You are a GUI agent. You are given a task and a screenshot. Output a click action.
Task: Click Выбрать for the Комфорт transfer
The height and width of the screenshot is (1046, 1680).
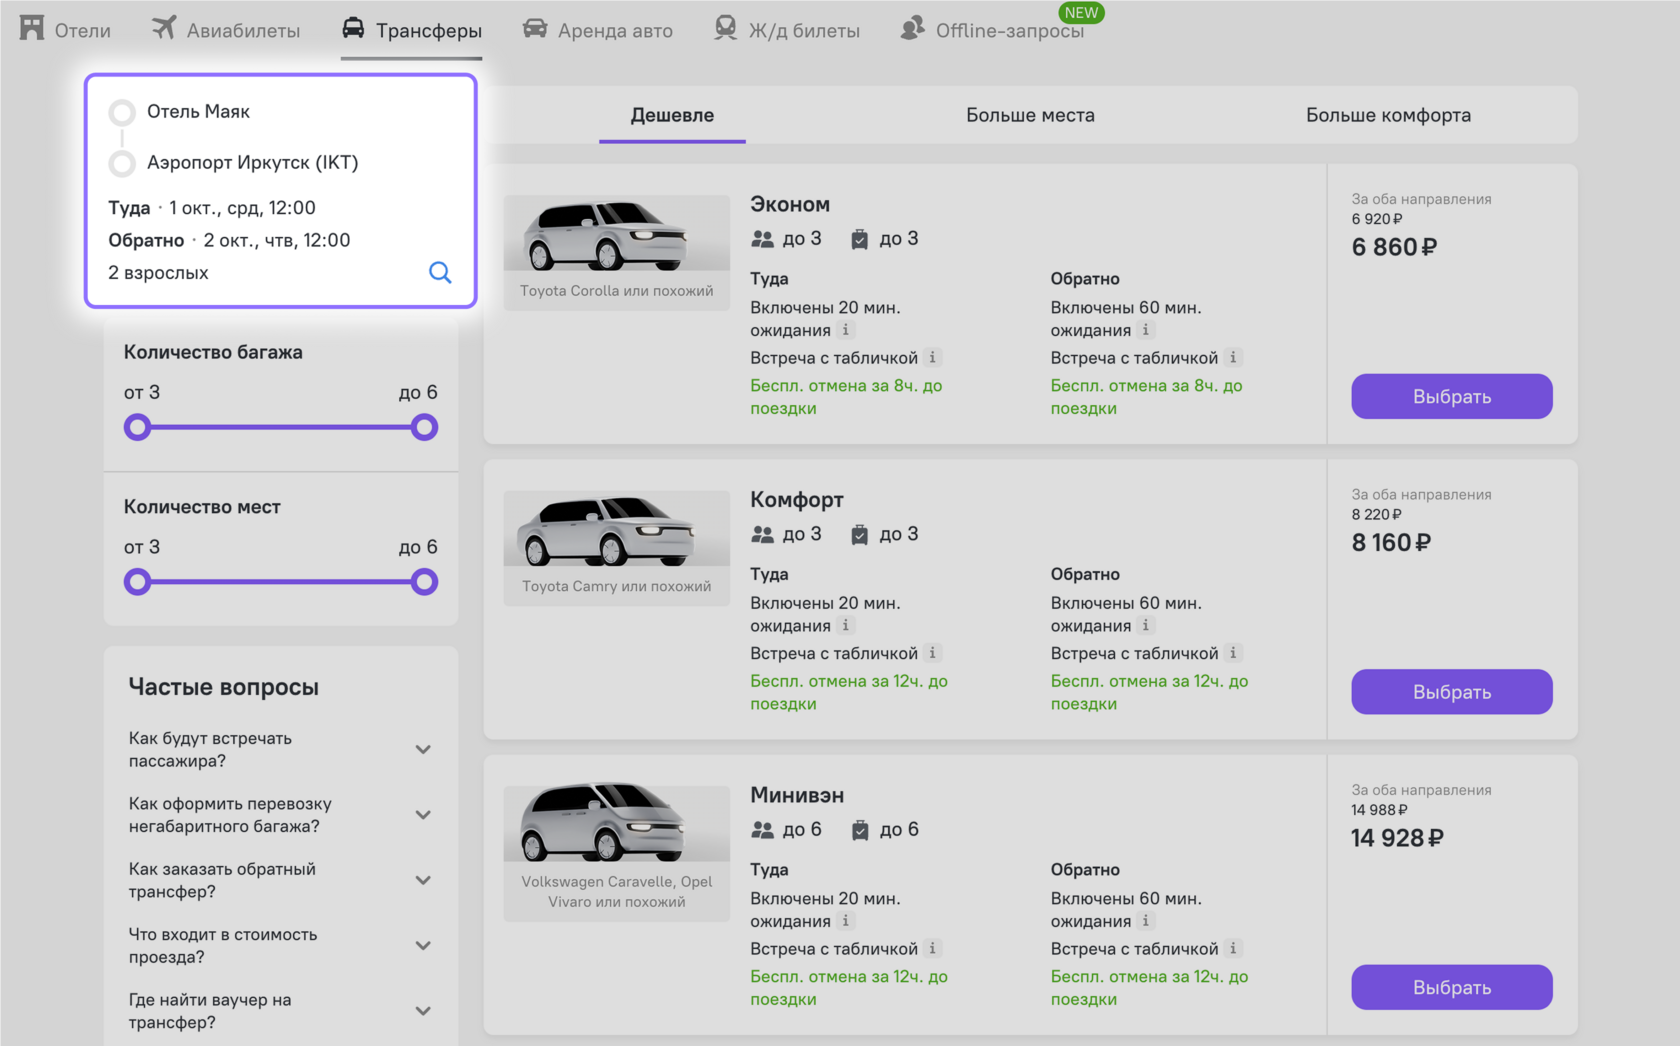[x=1451, y=691]
